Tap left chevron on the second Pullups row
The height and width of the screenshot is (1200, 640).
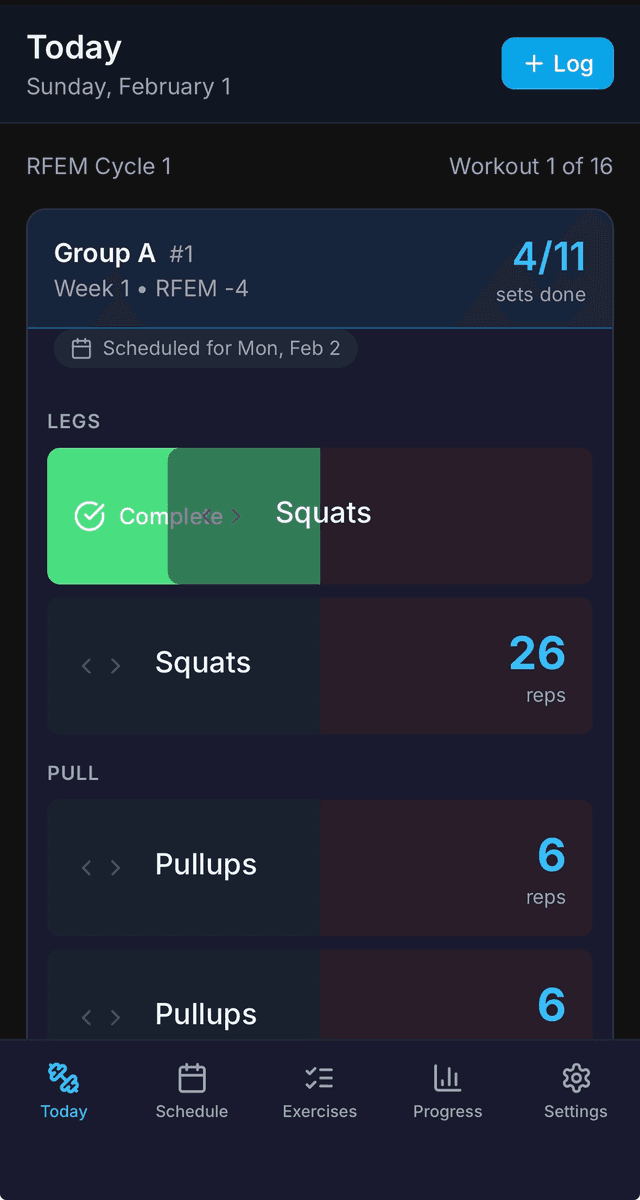(x=86, y=1017)
